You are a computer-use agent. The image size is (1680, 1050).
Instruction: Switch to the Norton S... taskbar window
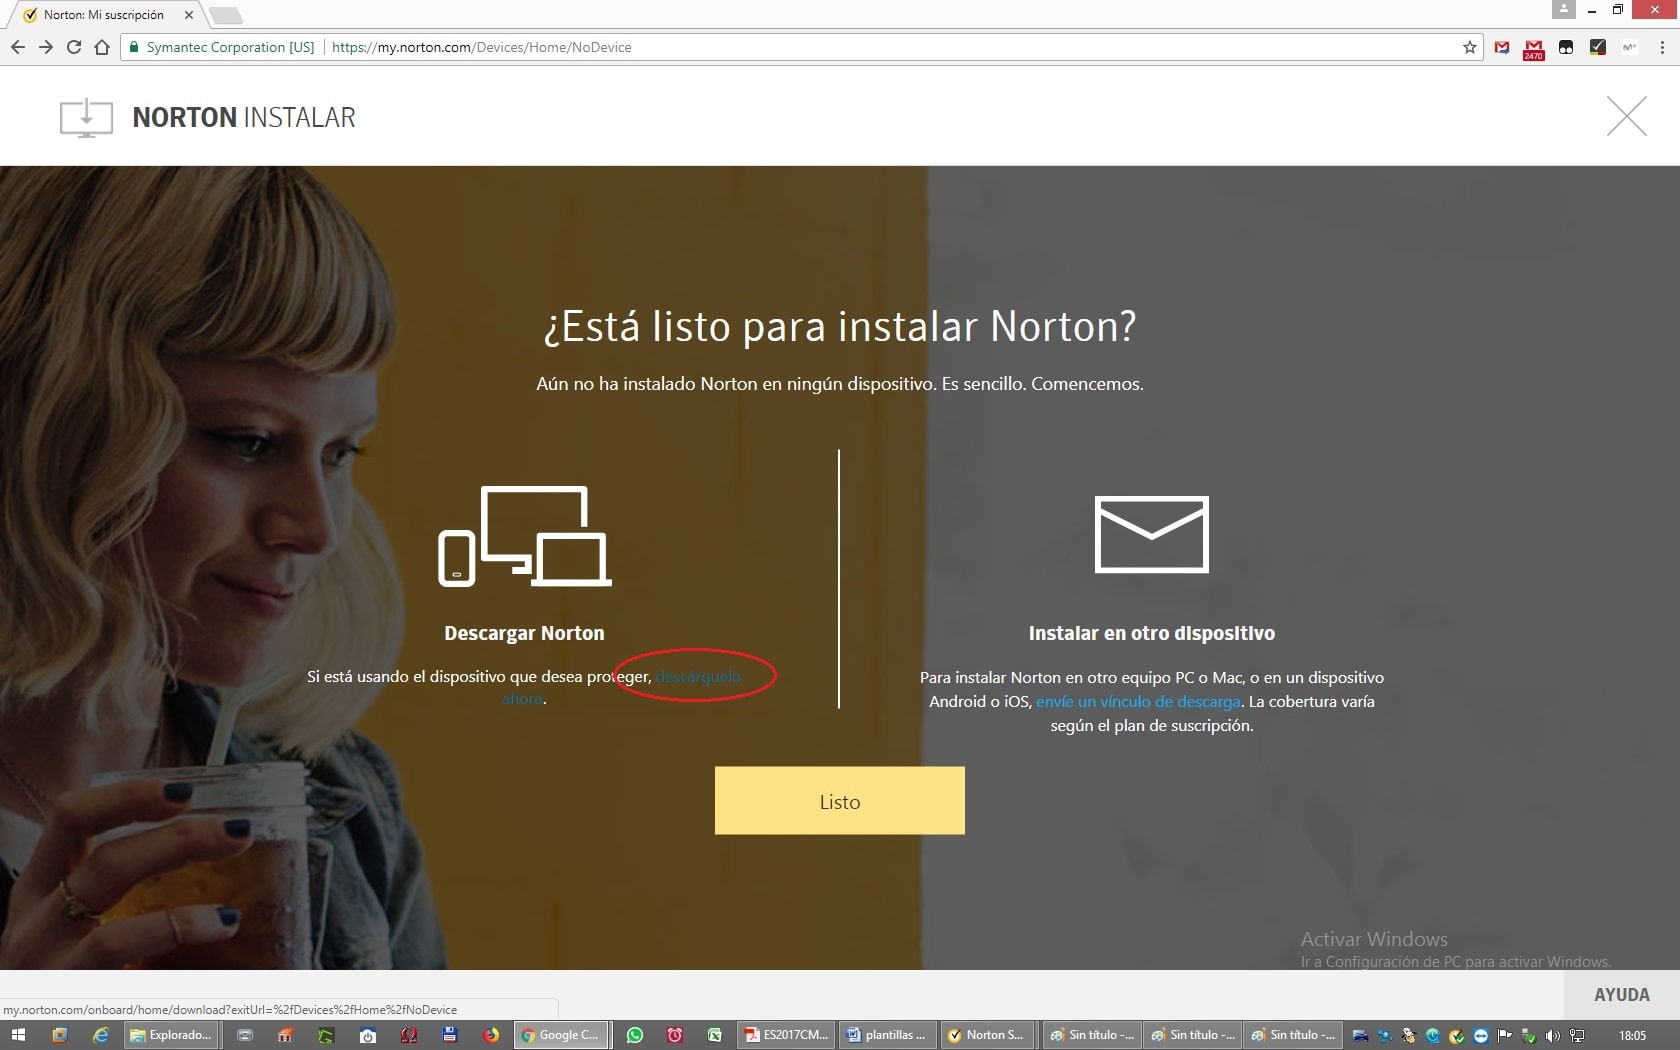[x=988, y=1035]
